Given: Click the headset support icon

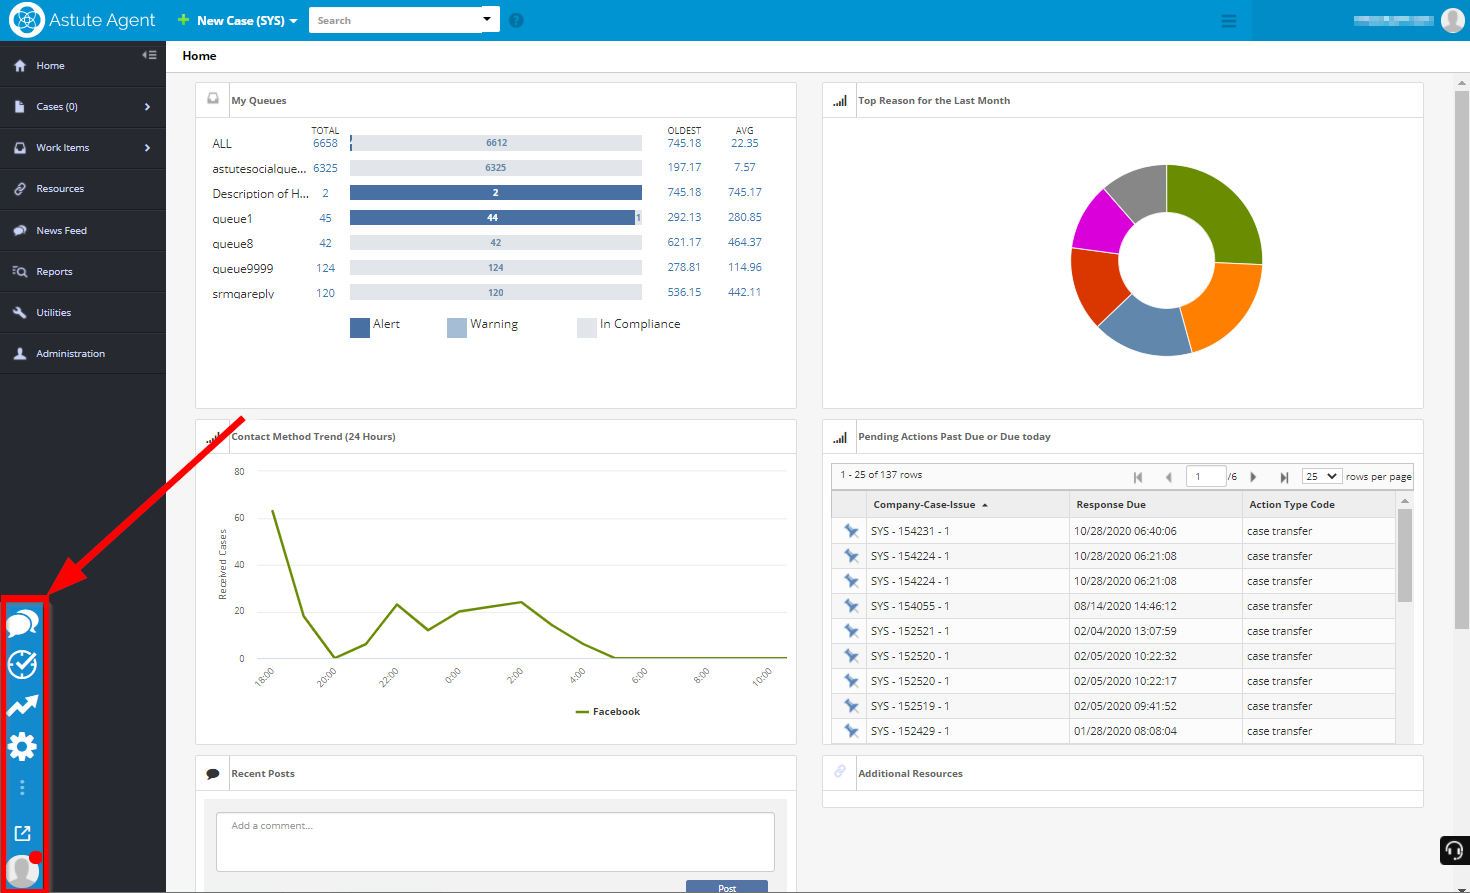Looking at the screenshot, I should pos(1454,850).
